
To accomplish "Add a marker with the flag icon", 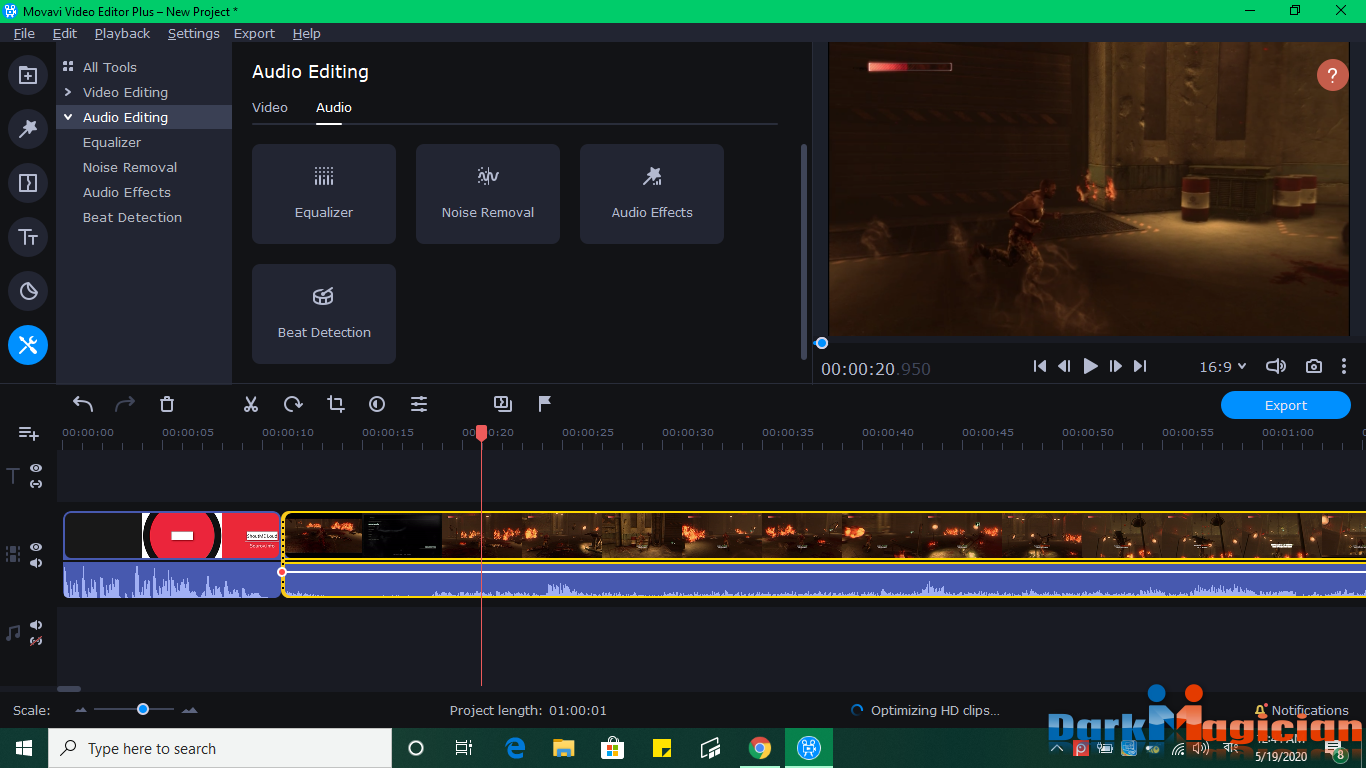I will [545, 404].
